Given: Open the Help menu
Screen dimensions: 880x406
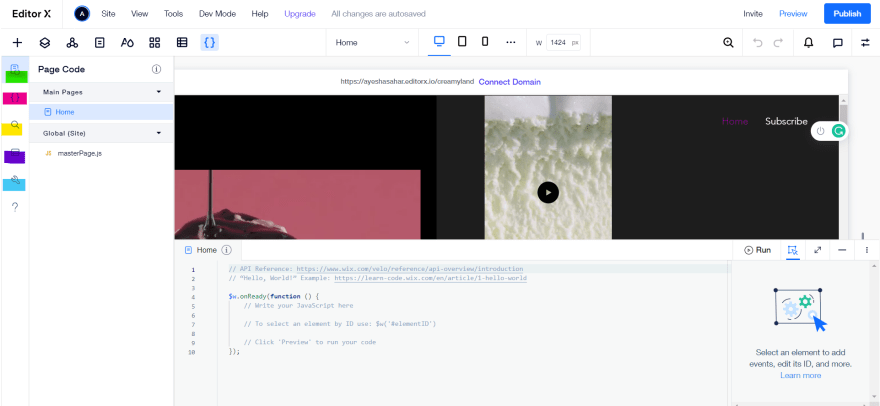Looking at the screenshot, I should click(260, 14).
